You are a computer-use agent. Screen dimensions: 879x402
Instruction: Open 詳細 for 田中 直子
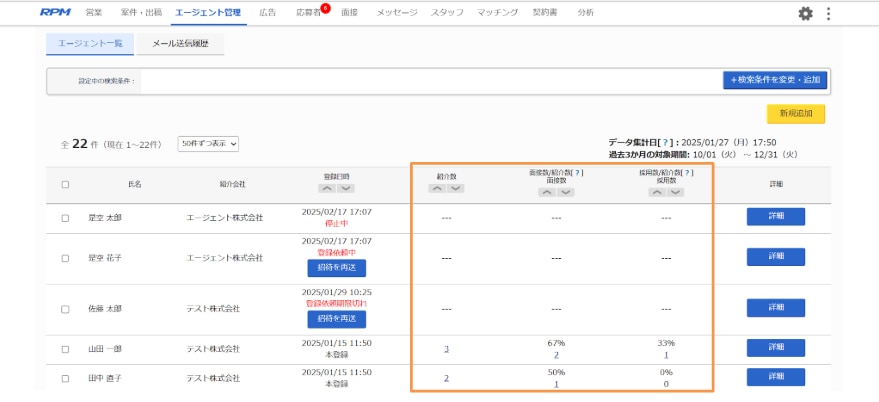776,377
